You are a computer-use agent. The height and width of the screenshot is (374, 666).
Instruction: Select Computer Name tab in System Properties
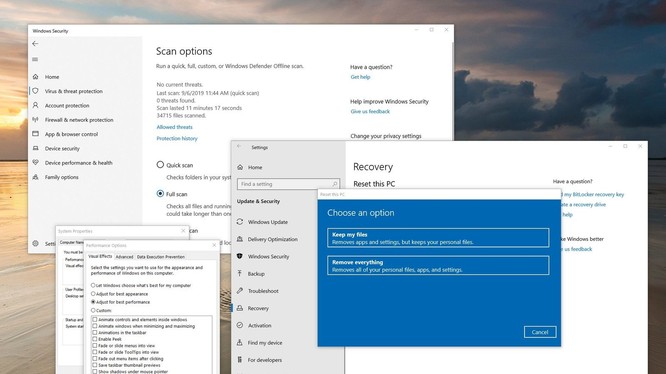coord(71,242)
